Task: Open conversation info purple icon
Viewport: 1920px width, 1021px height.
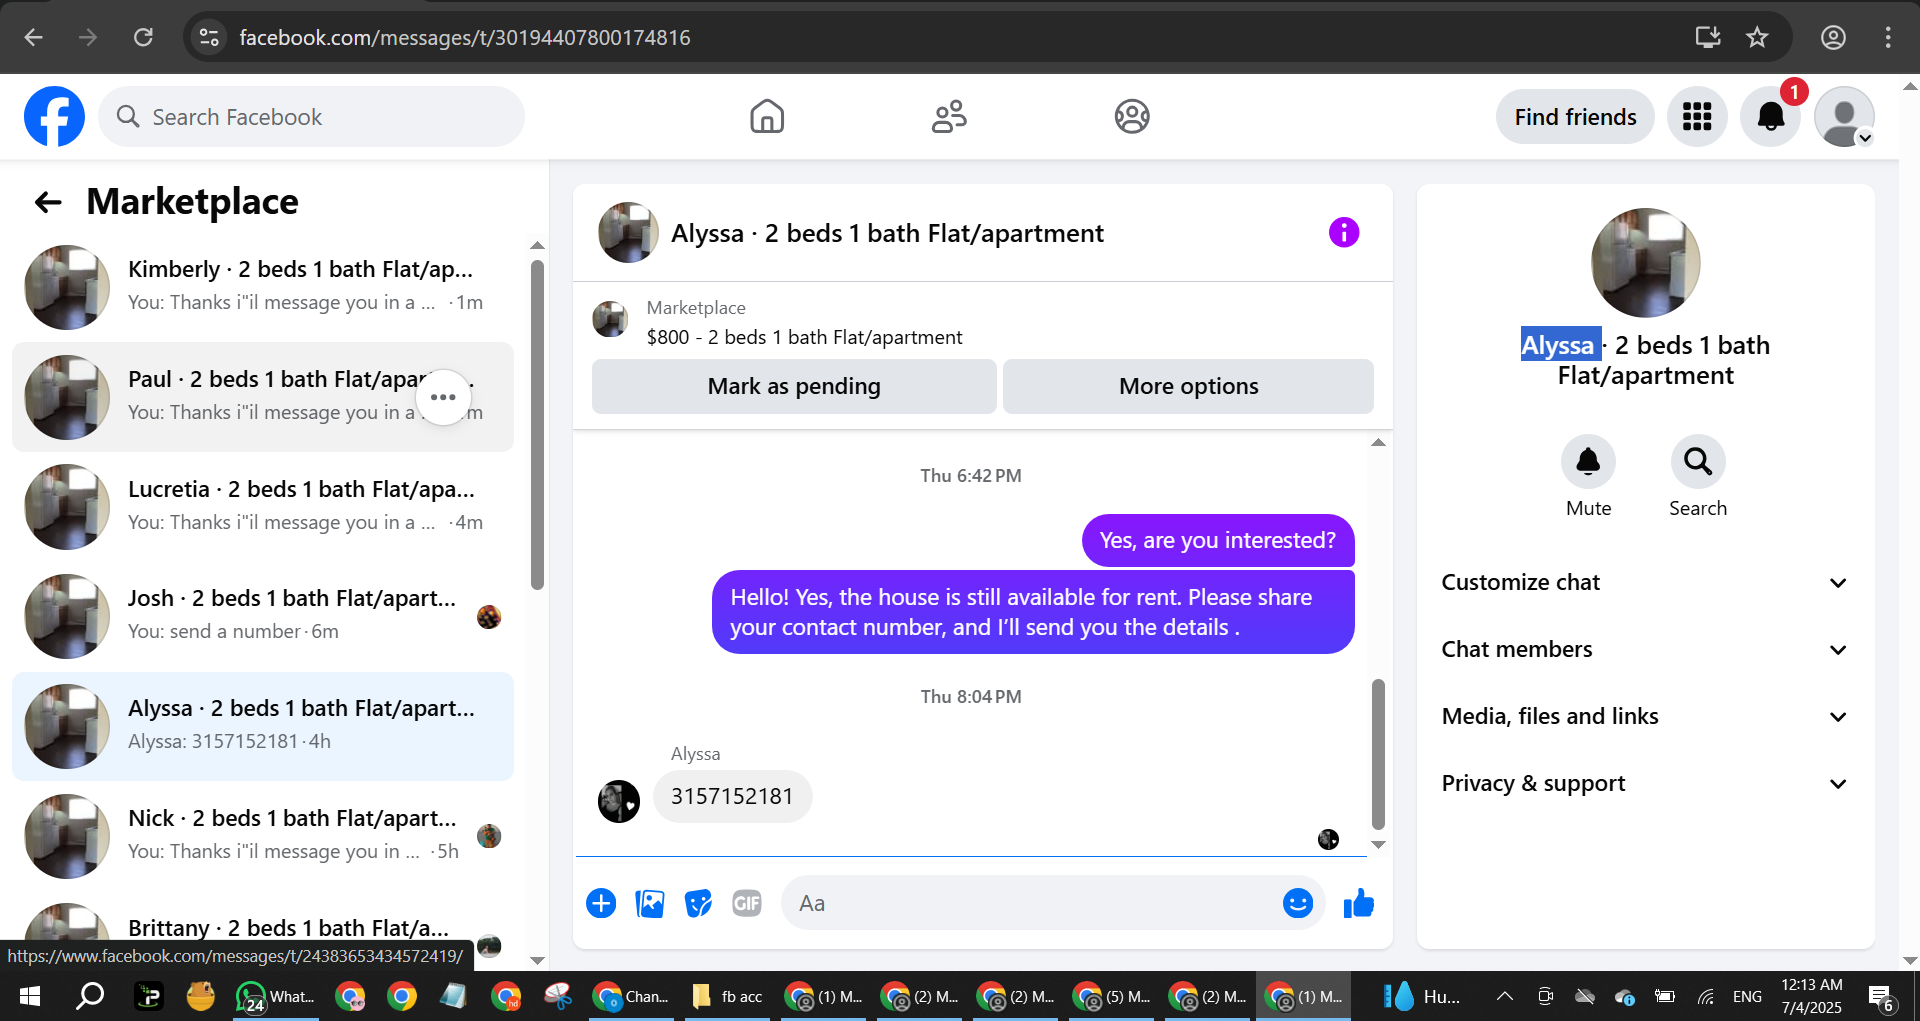Action: pyautogui.click(x=1344, y=232)
